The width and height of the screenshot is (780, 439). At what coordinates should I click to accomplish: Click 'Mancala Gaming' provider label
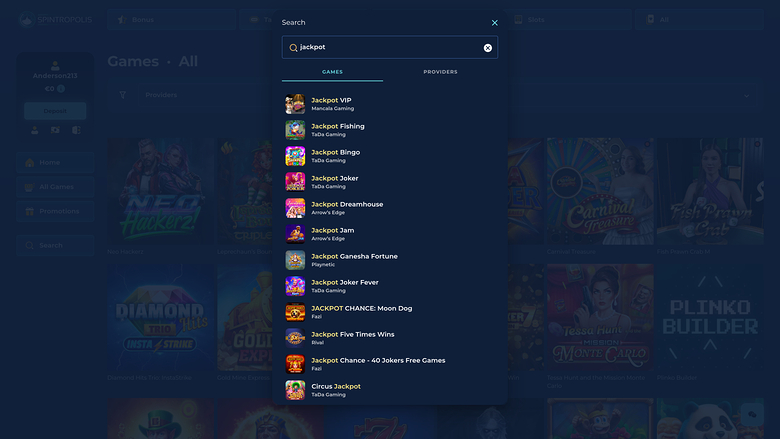[333, 108]
